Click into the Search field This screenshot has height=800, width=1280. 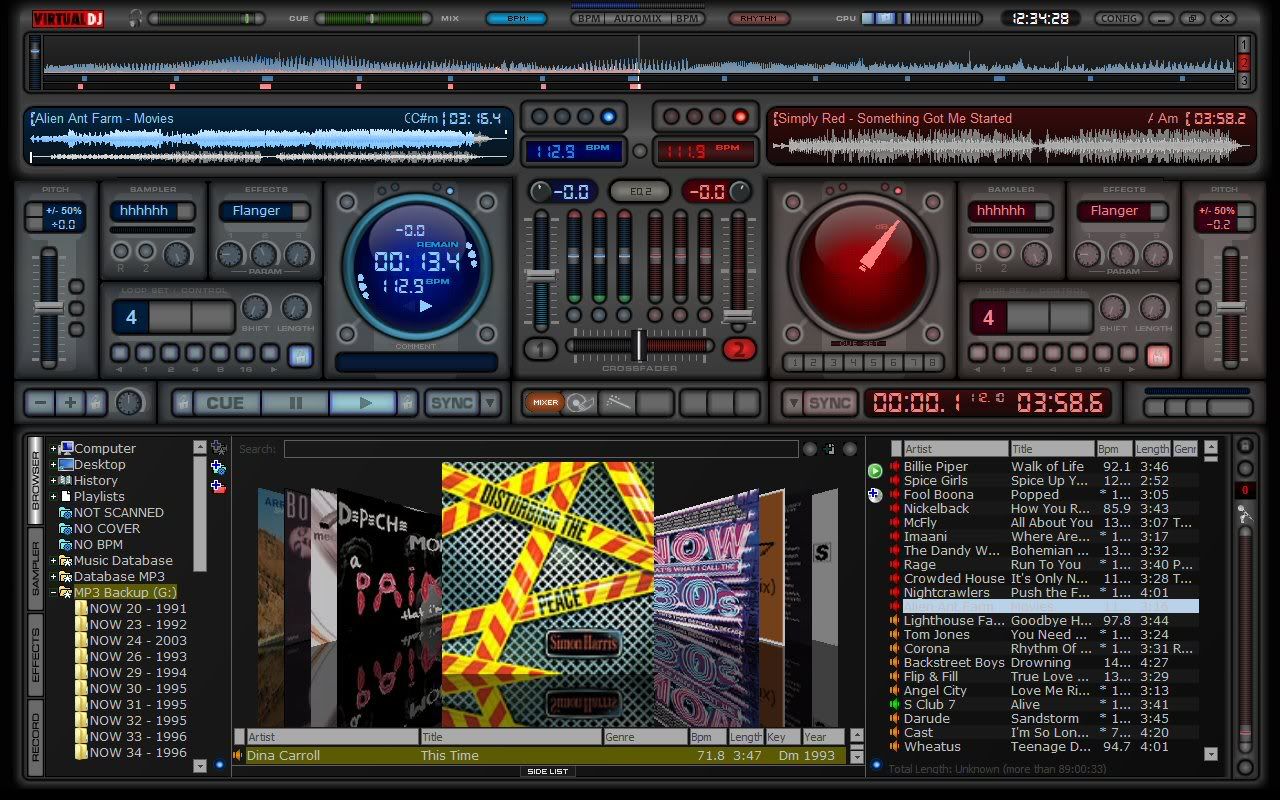541,449
